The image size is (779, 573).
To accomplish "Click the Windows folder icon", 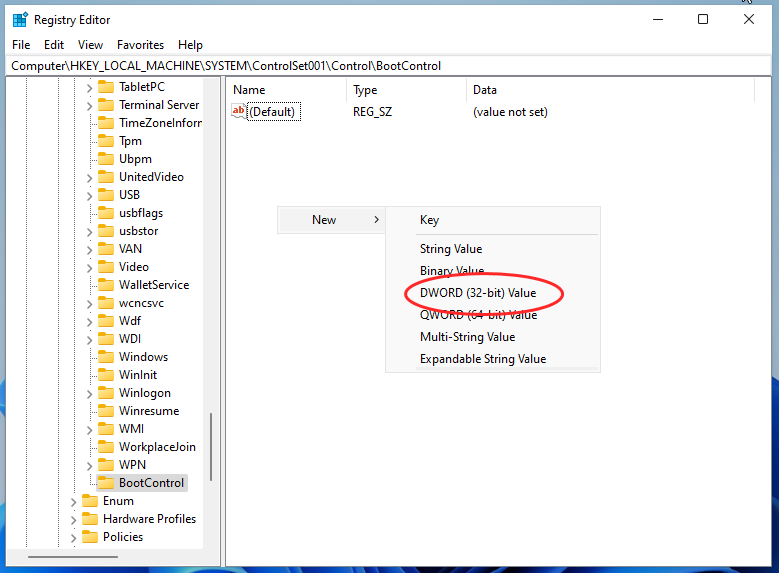I will tap(106, 356).
